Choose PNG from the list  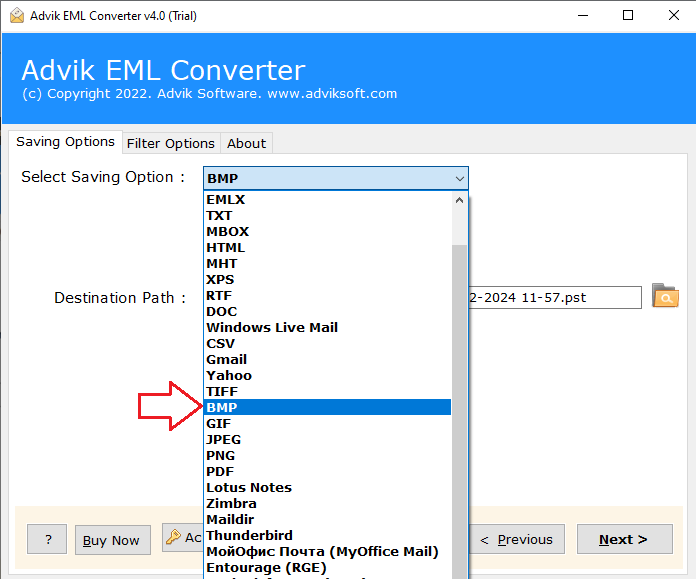(x=327, y=455)
